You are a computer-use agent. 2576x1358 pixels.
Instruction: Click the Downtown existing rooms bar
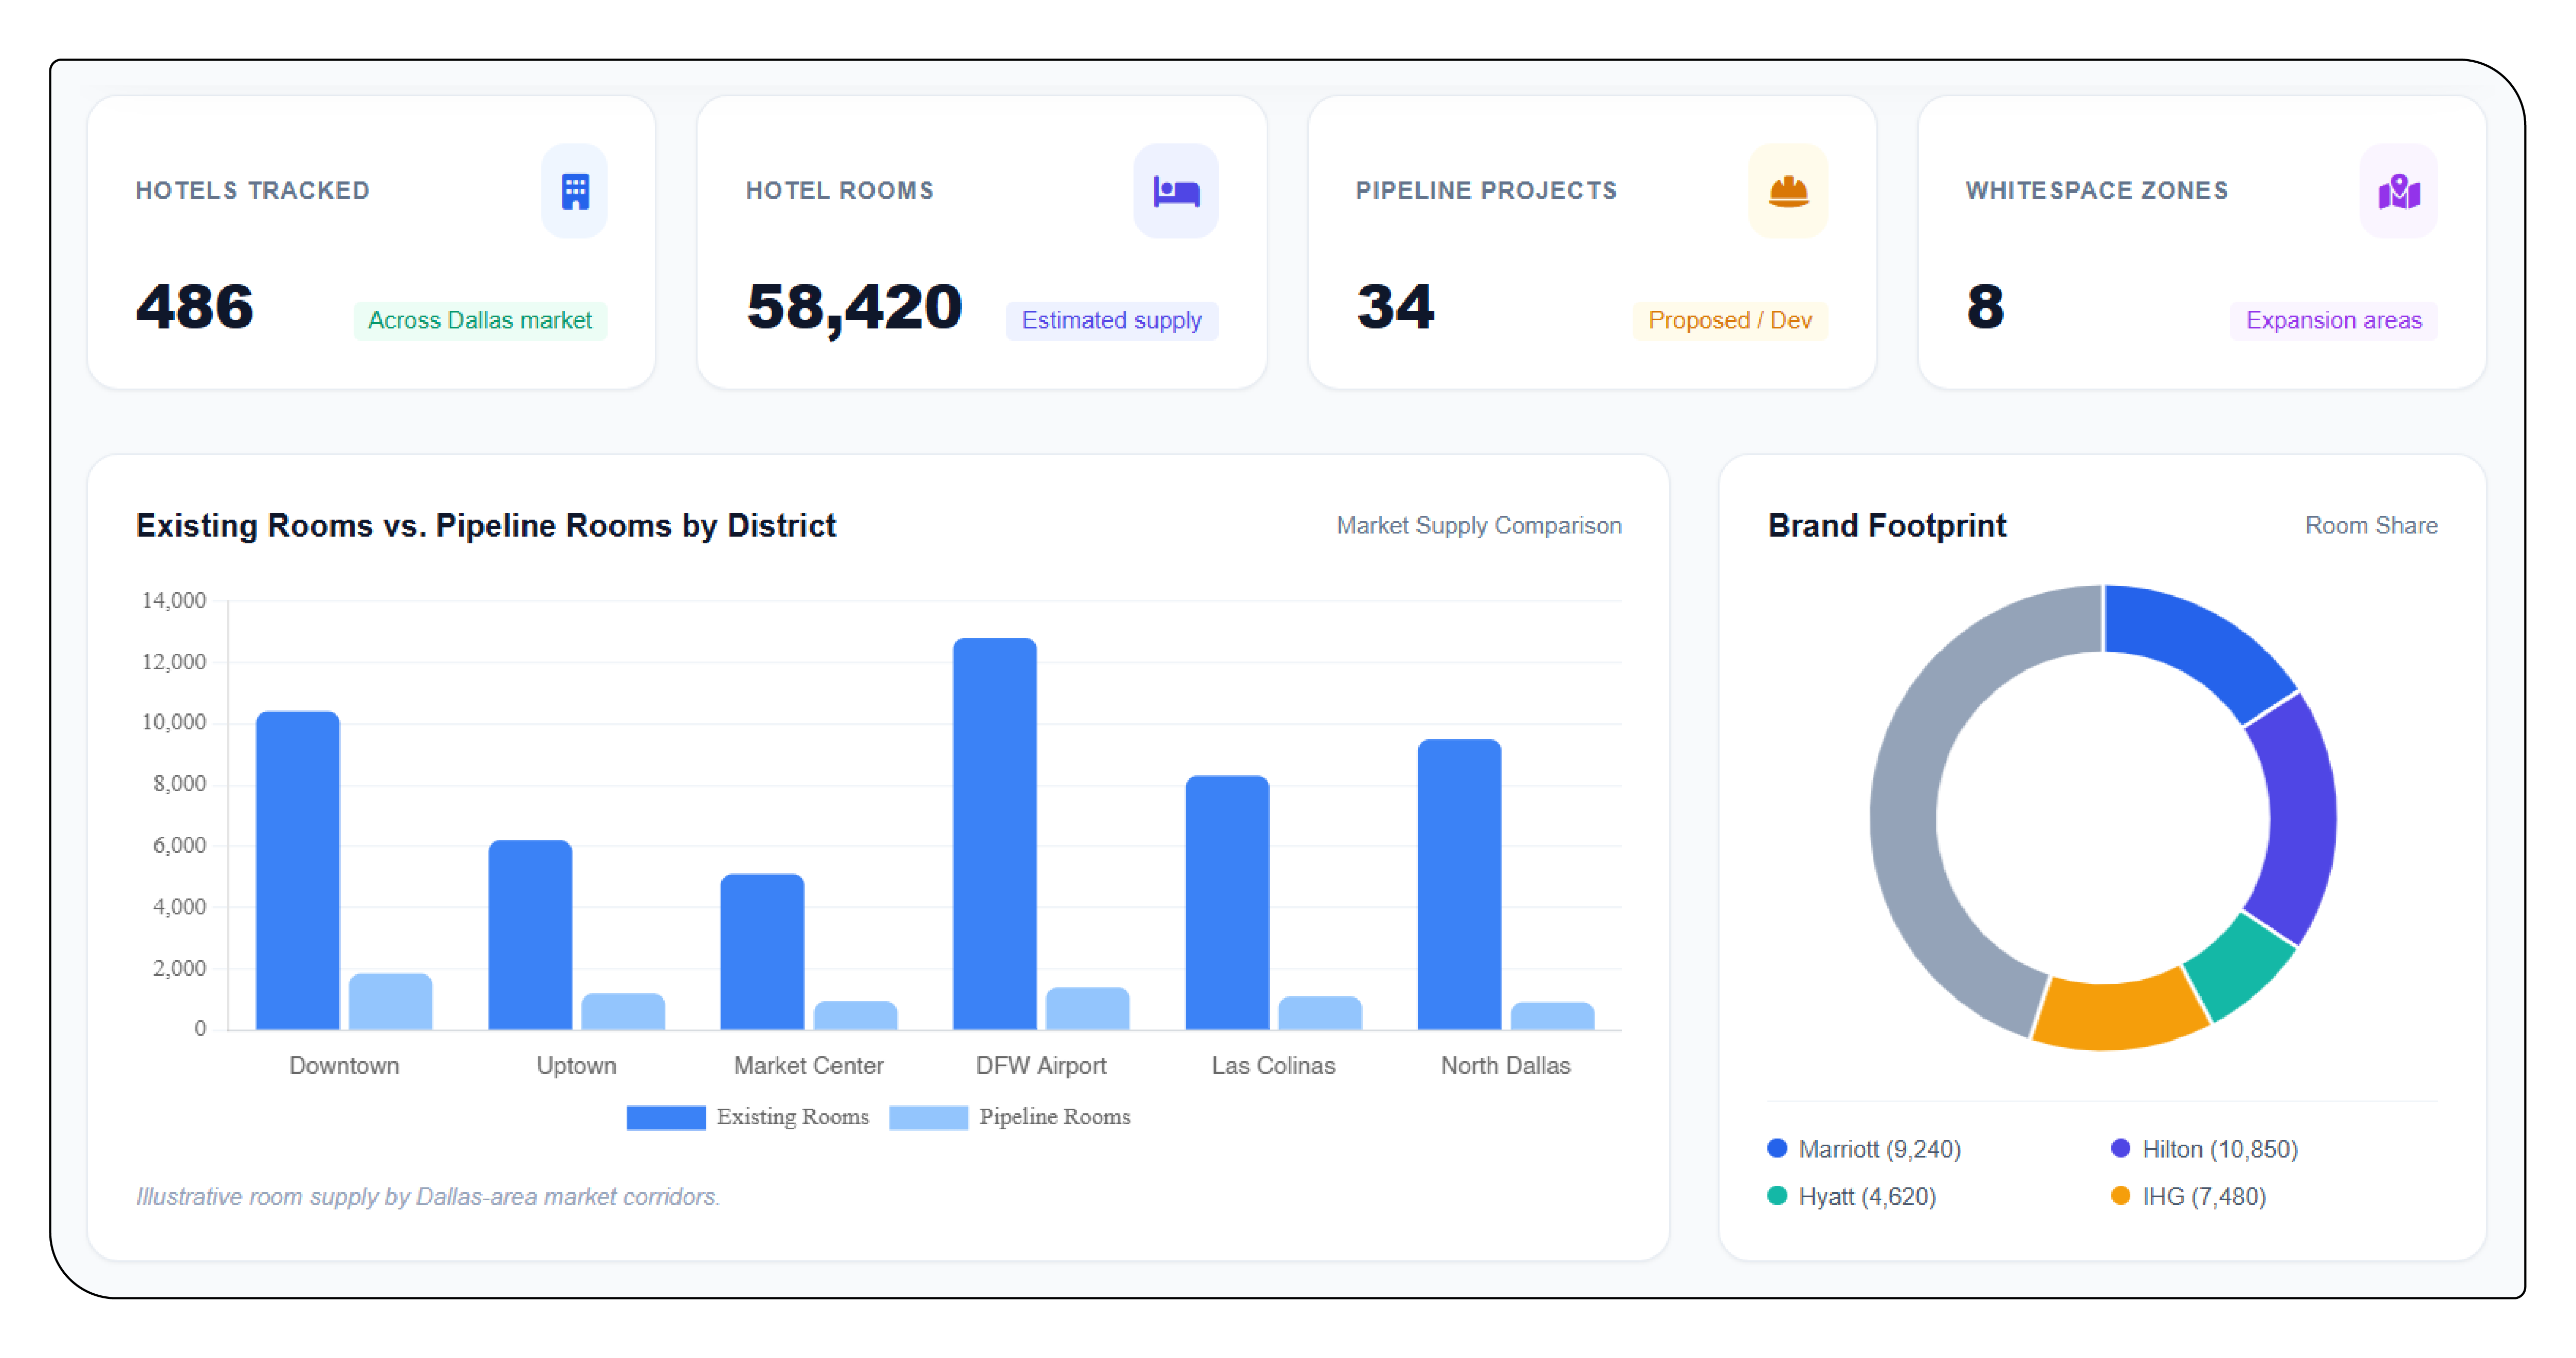pos(298,870)
